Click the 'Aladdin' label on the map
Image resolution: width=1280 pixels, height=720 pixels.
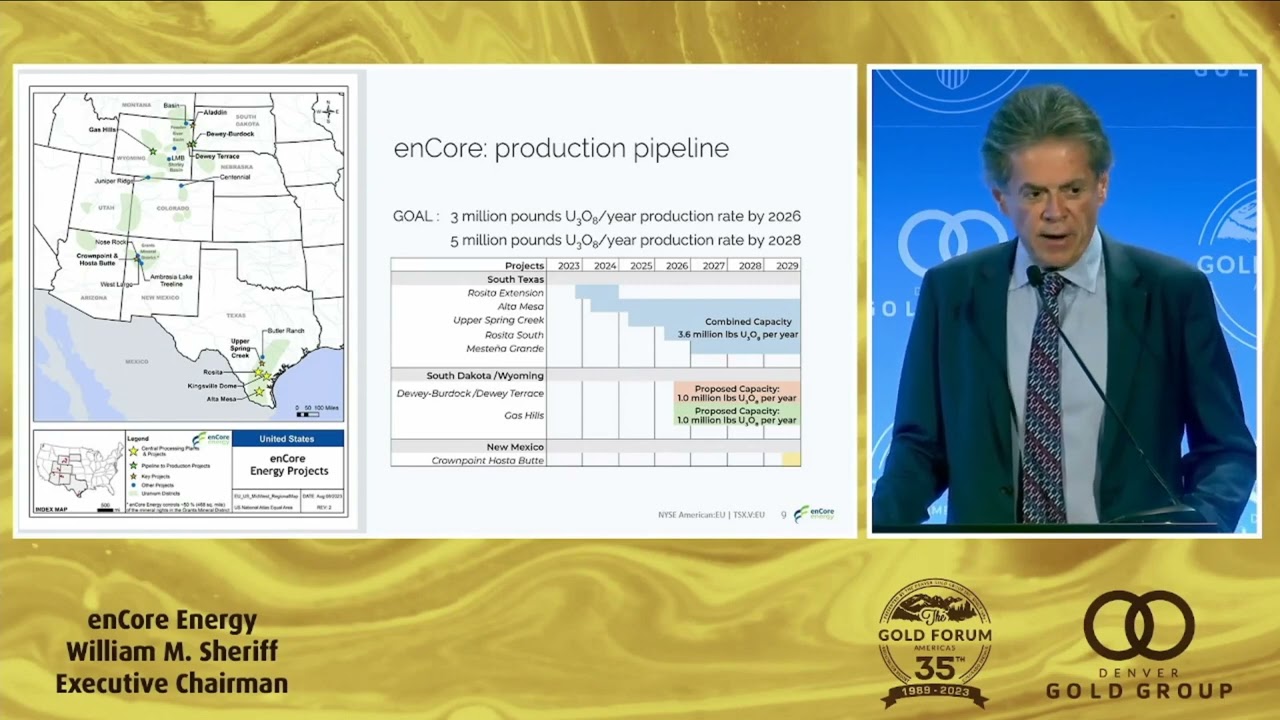click(x=215, y=113)
